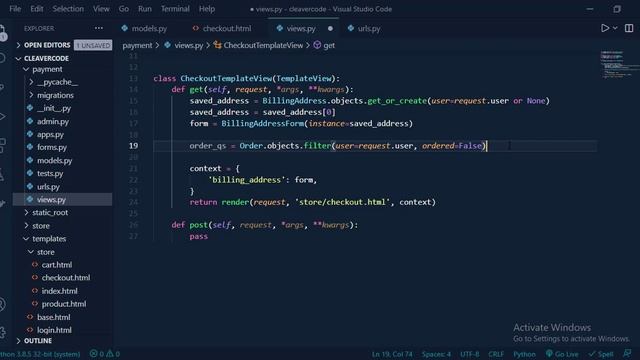Screen dimensions: 640x360
Task: Open errors and warnings problems indicator
Action: [105, 354]
